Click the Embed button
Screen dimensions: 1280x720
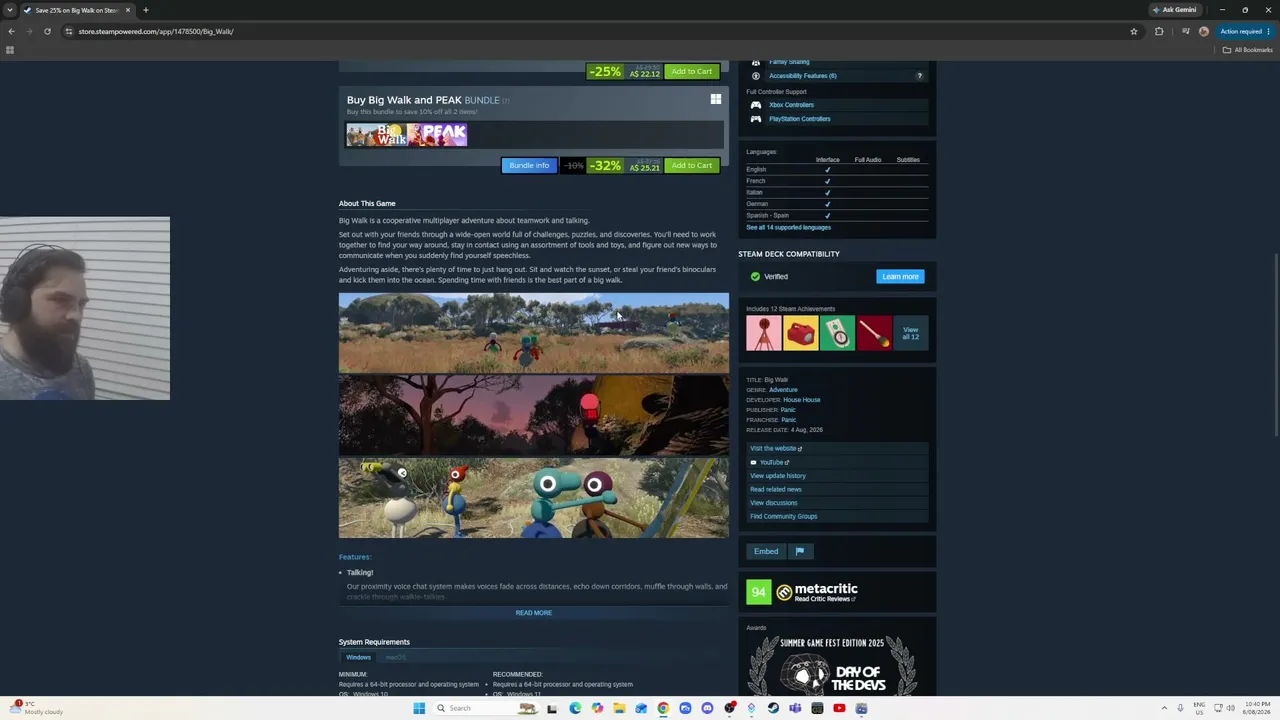click(x=766, y=552)
